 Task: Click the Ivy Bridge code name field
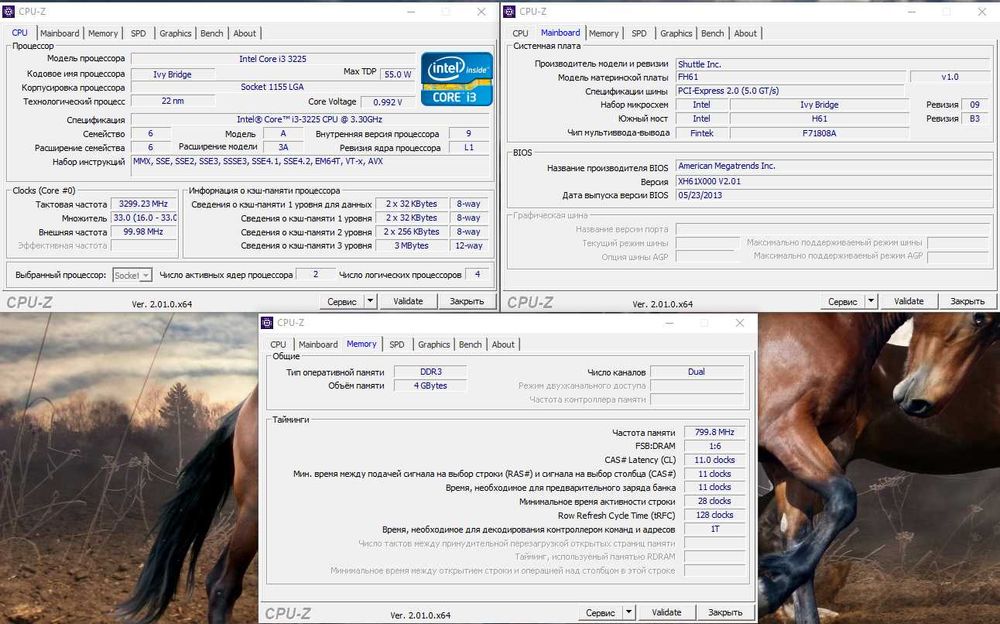click(172, 75)
